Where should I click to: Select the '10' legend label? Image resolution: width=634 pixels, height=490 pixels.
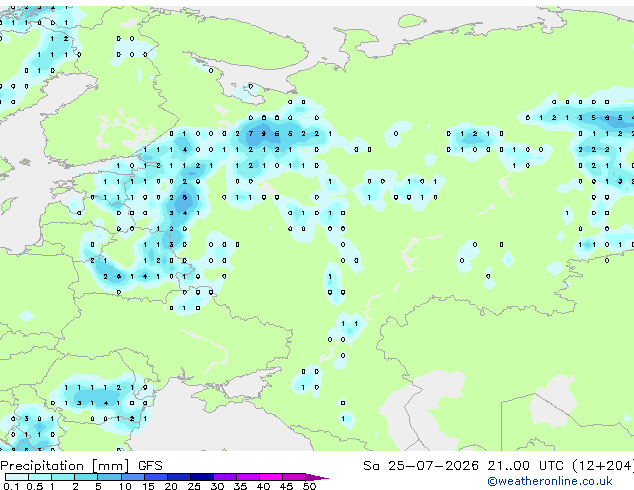(125, 486)
